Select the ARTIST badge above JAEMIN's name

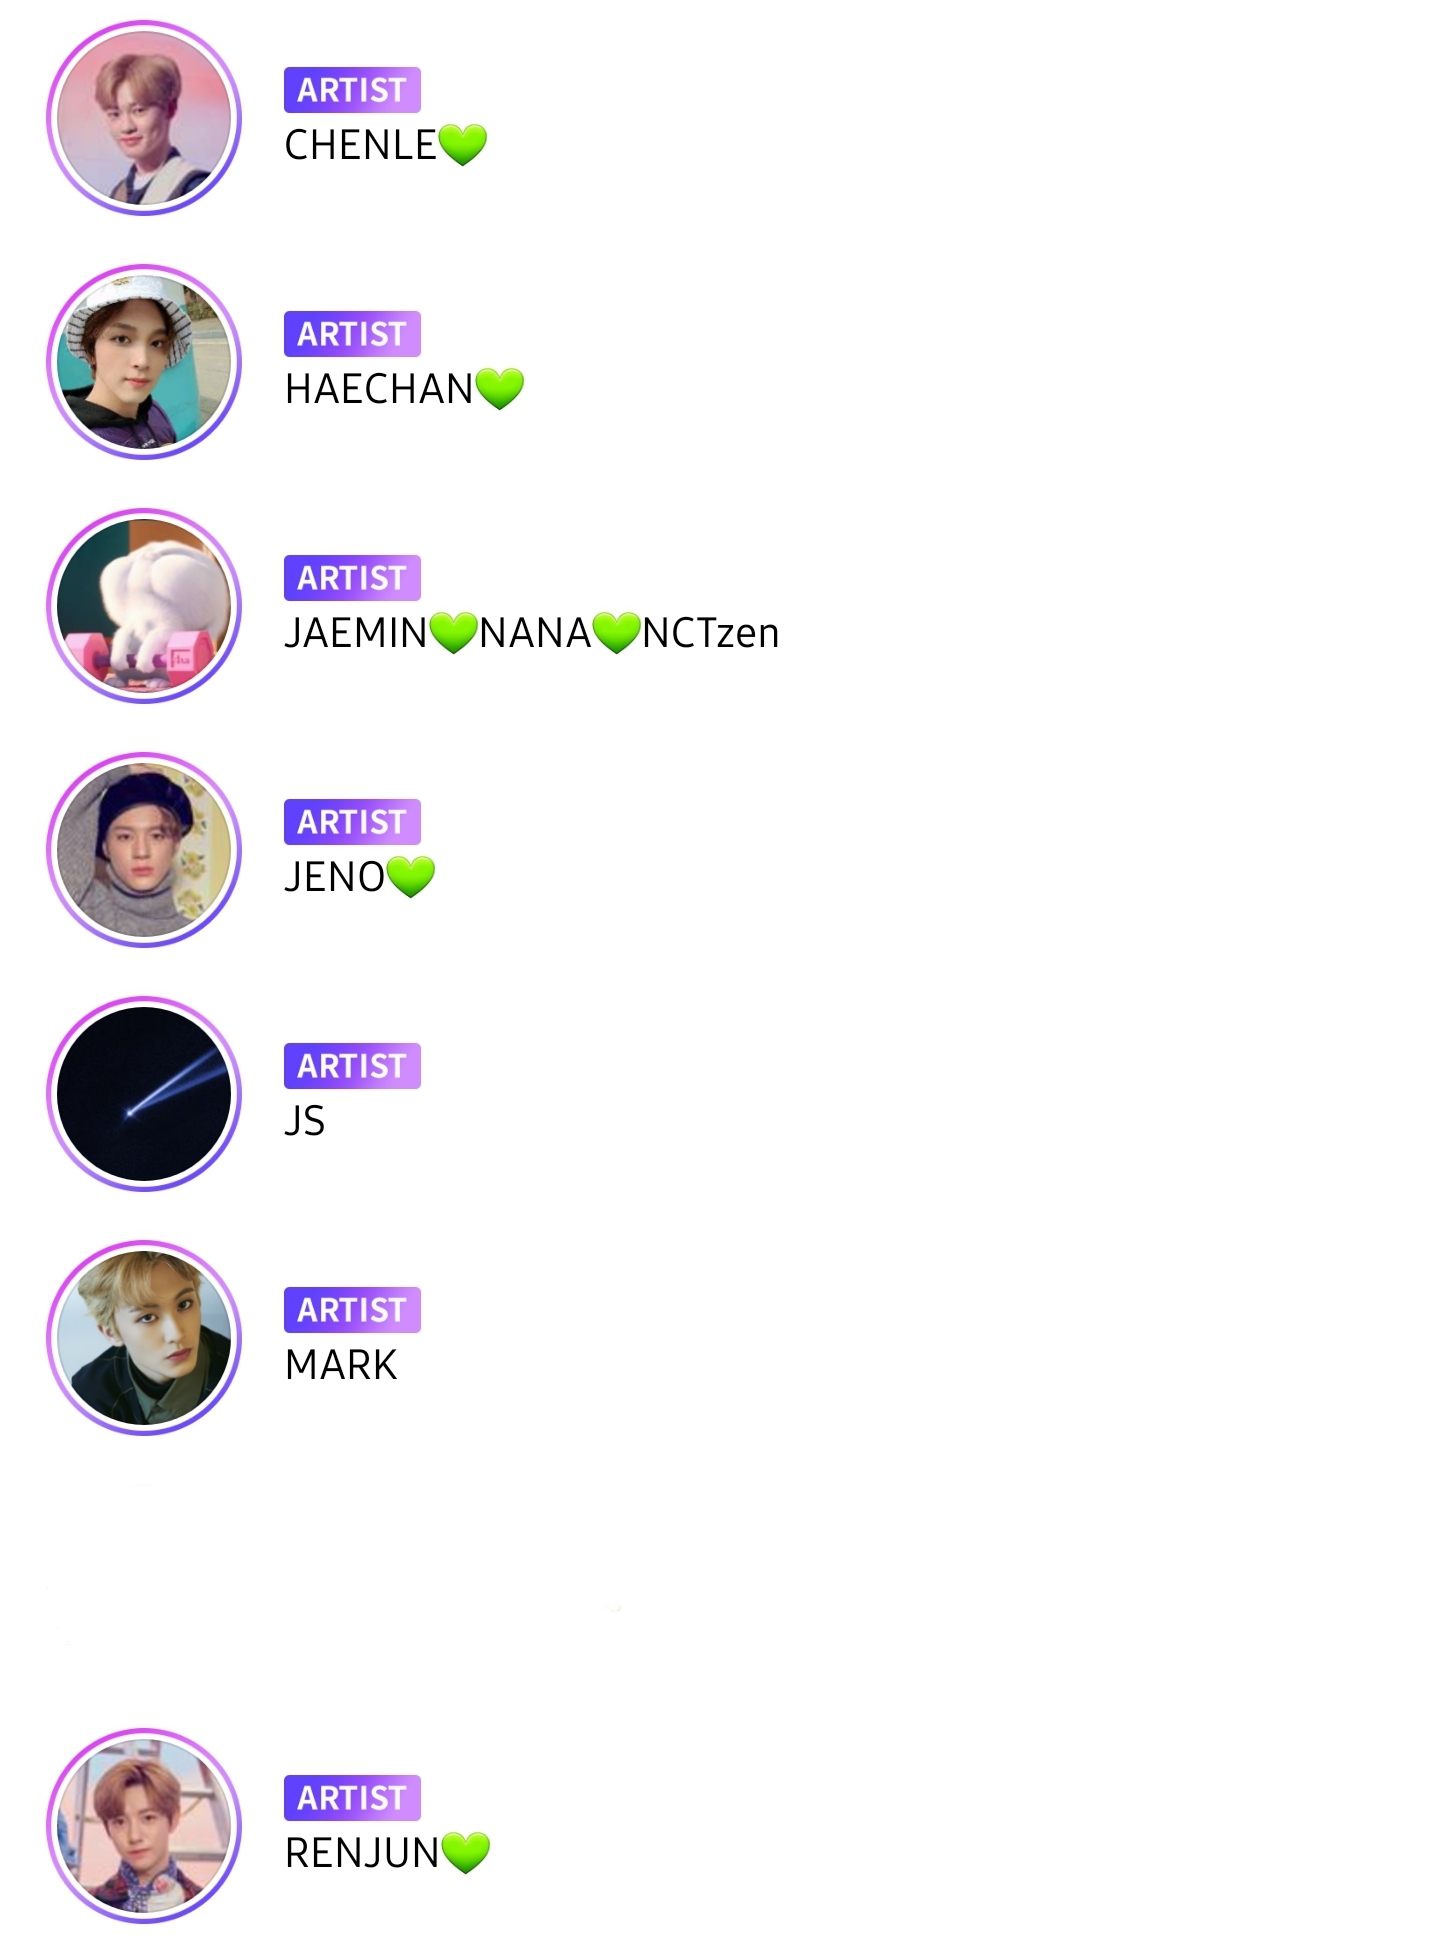(352, 578)
